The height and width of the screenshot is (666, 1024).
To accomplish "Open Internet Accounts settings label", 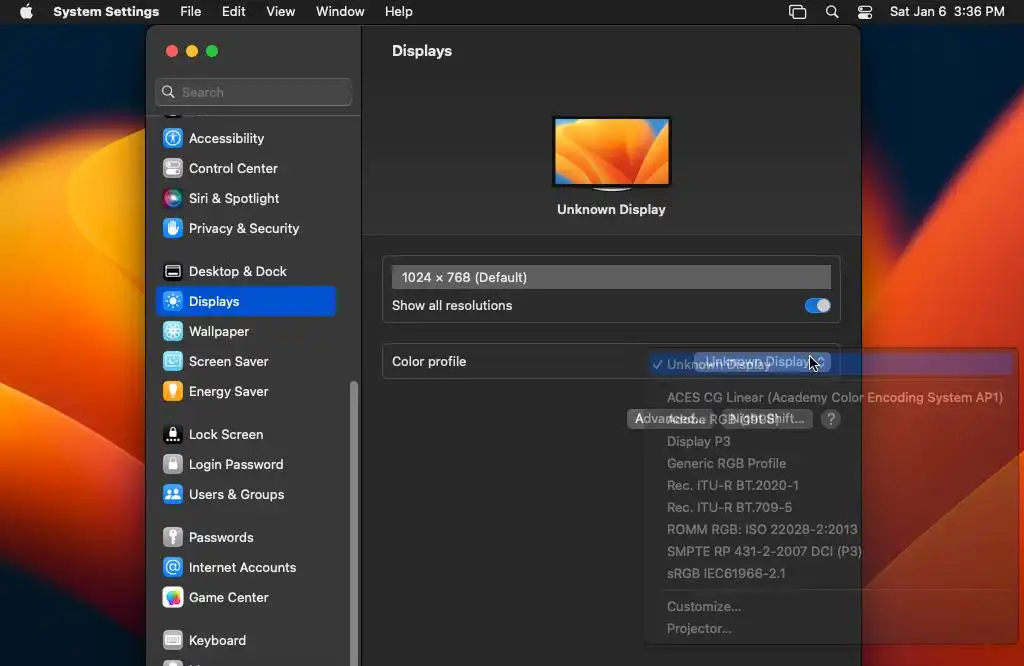I will (242, 568).
